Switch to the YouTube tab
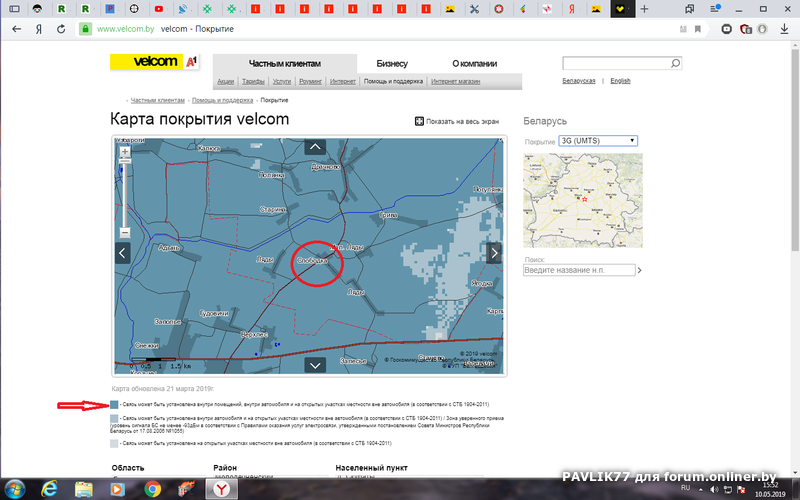 pos(159,9)
